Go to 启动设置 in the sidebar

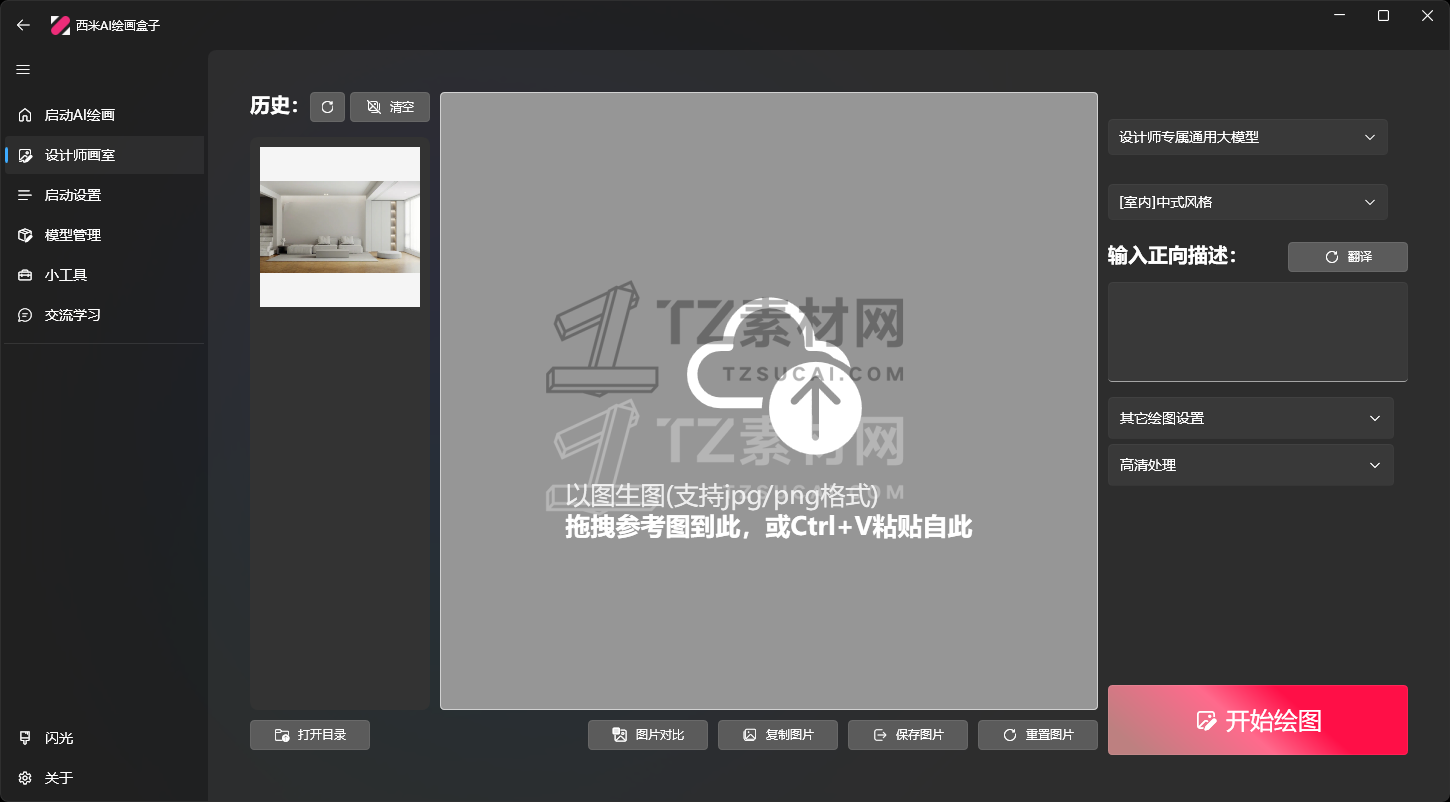click(104, 195)
